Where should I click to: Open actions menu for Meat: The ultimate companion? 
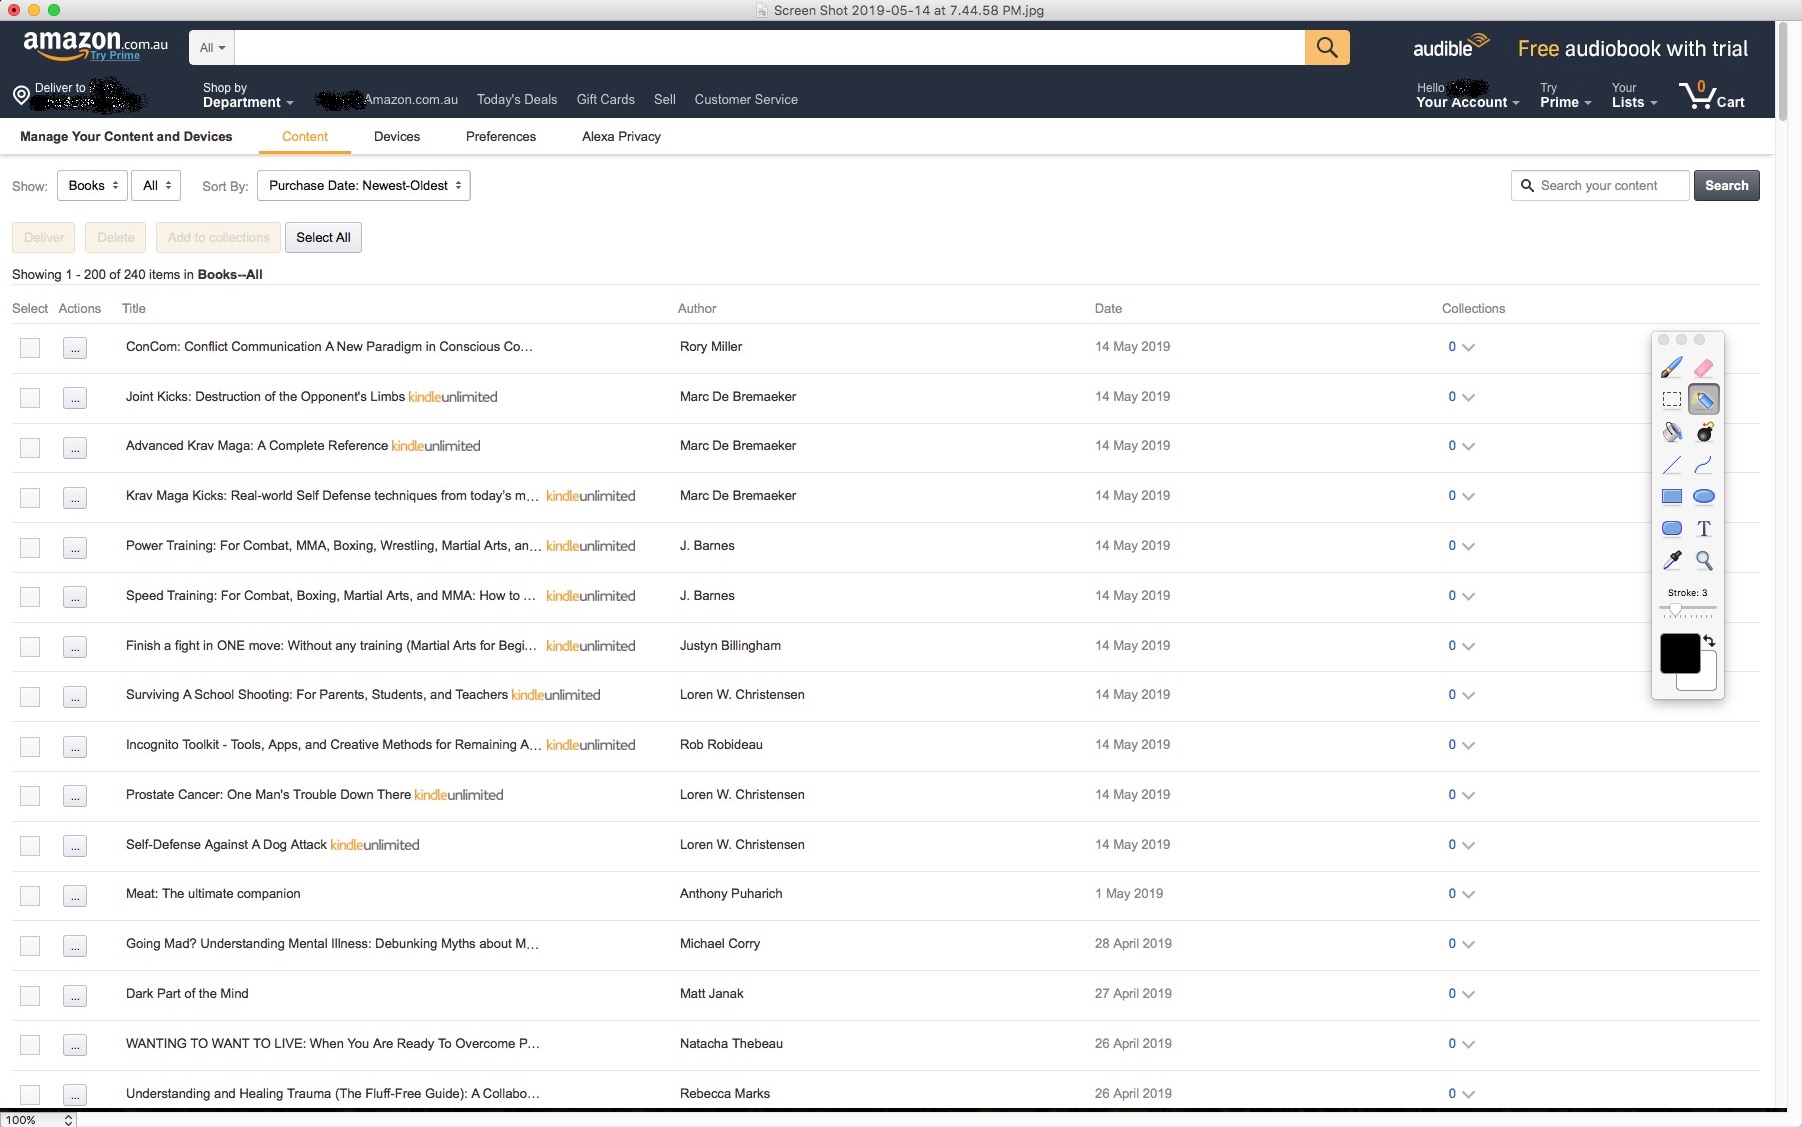click(x=75, y=895)
